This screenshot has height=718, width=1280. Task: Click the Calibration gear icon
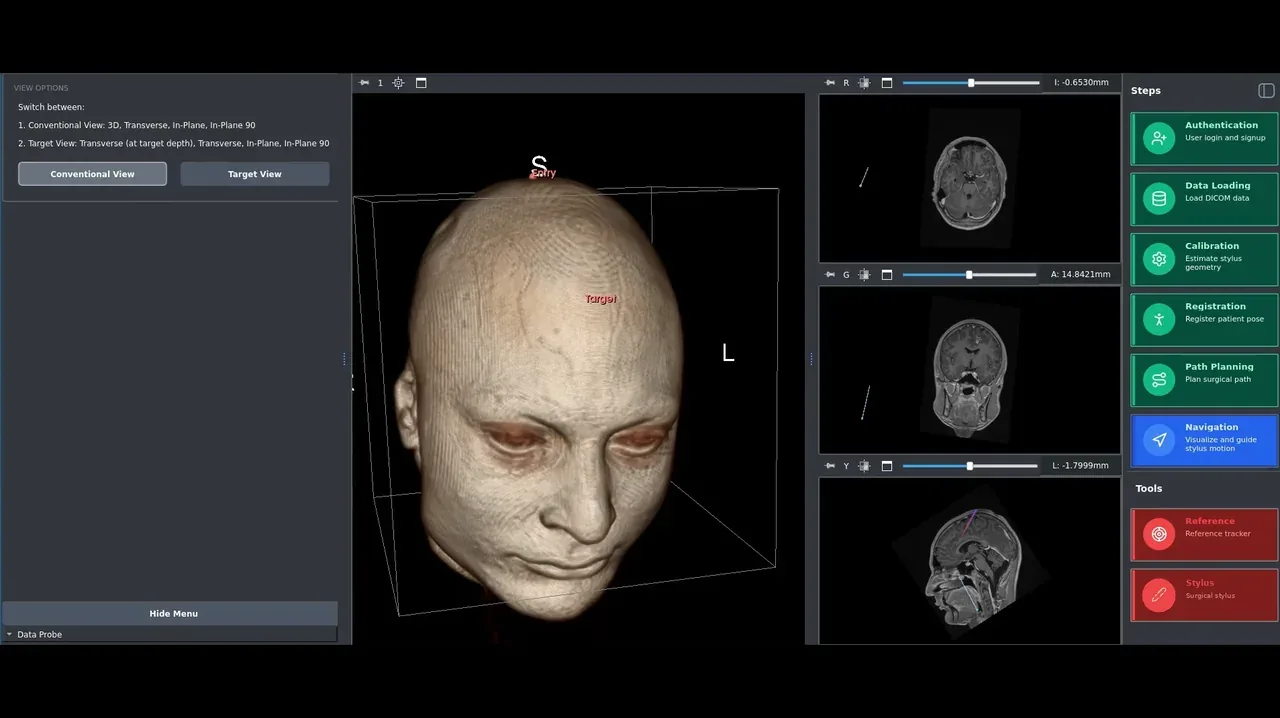(1159, 259)
